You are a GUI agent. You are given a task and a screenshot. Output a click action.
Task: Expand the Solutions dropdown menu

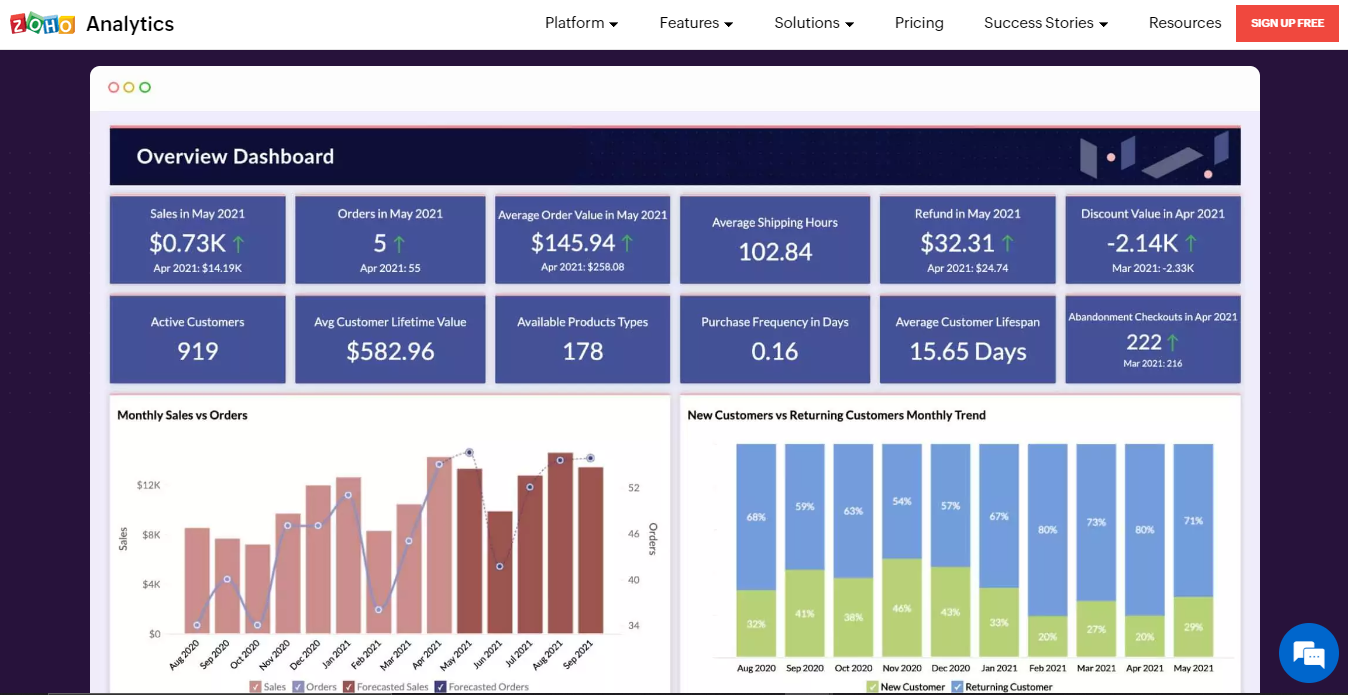pos(814,23)
